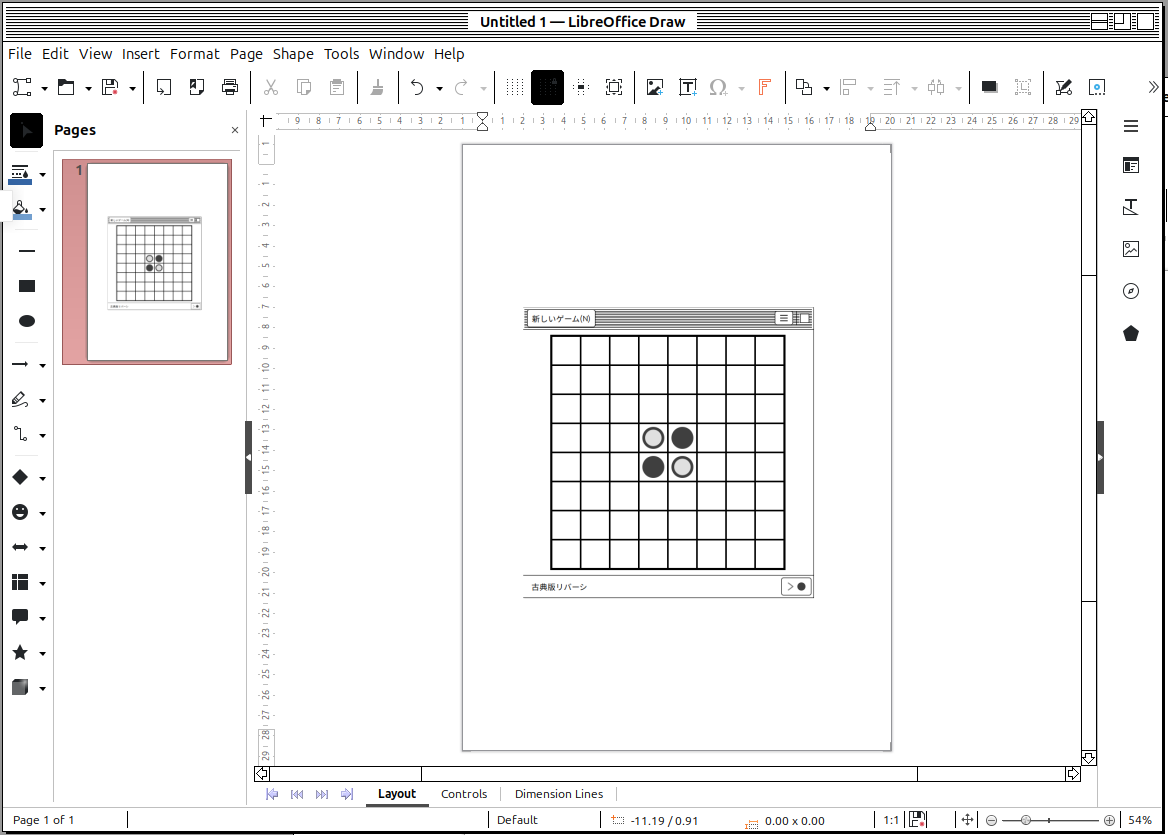This screenshot has width=1168, height=835.
Task: Click the Insert Image icon
Action: pyautogui.click(x=654, y=88)
